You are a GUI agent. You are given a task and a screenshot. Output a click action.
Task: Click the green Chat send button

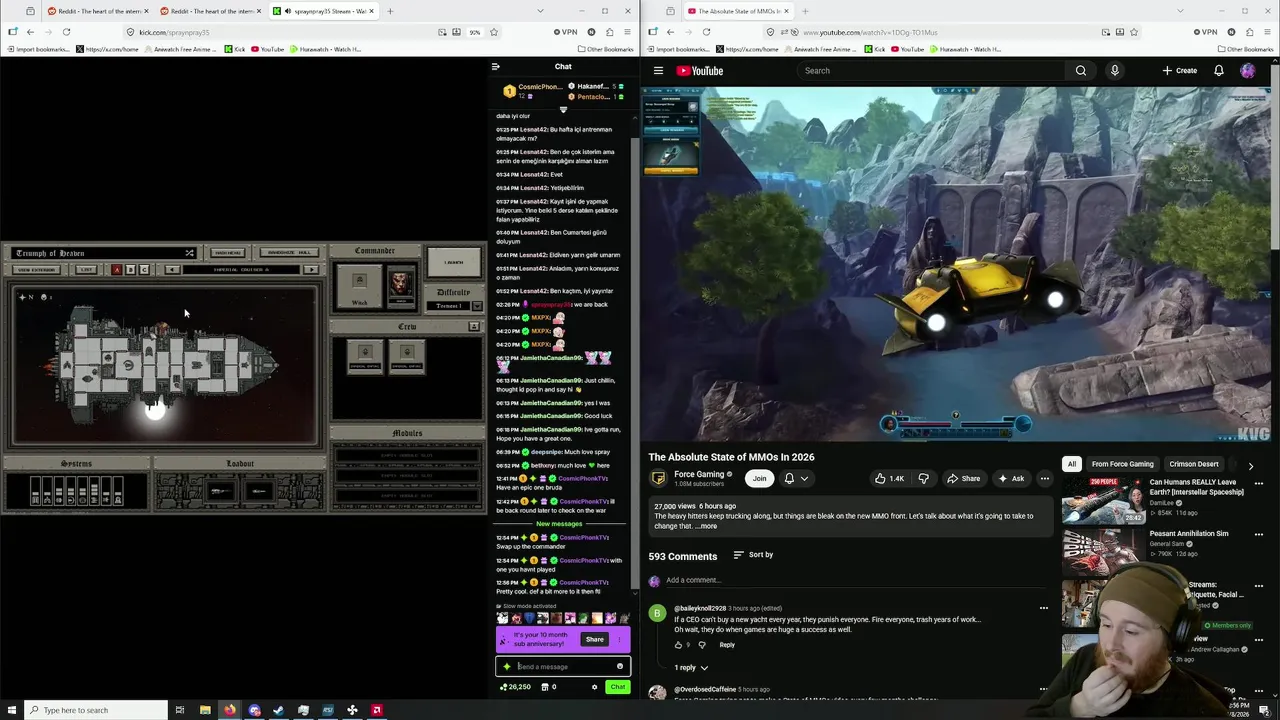tap(617, 687)
